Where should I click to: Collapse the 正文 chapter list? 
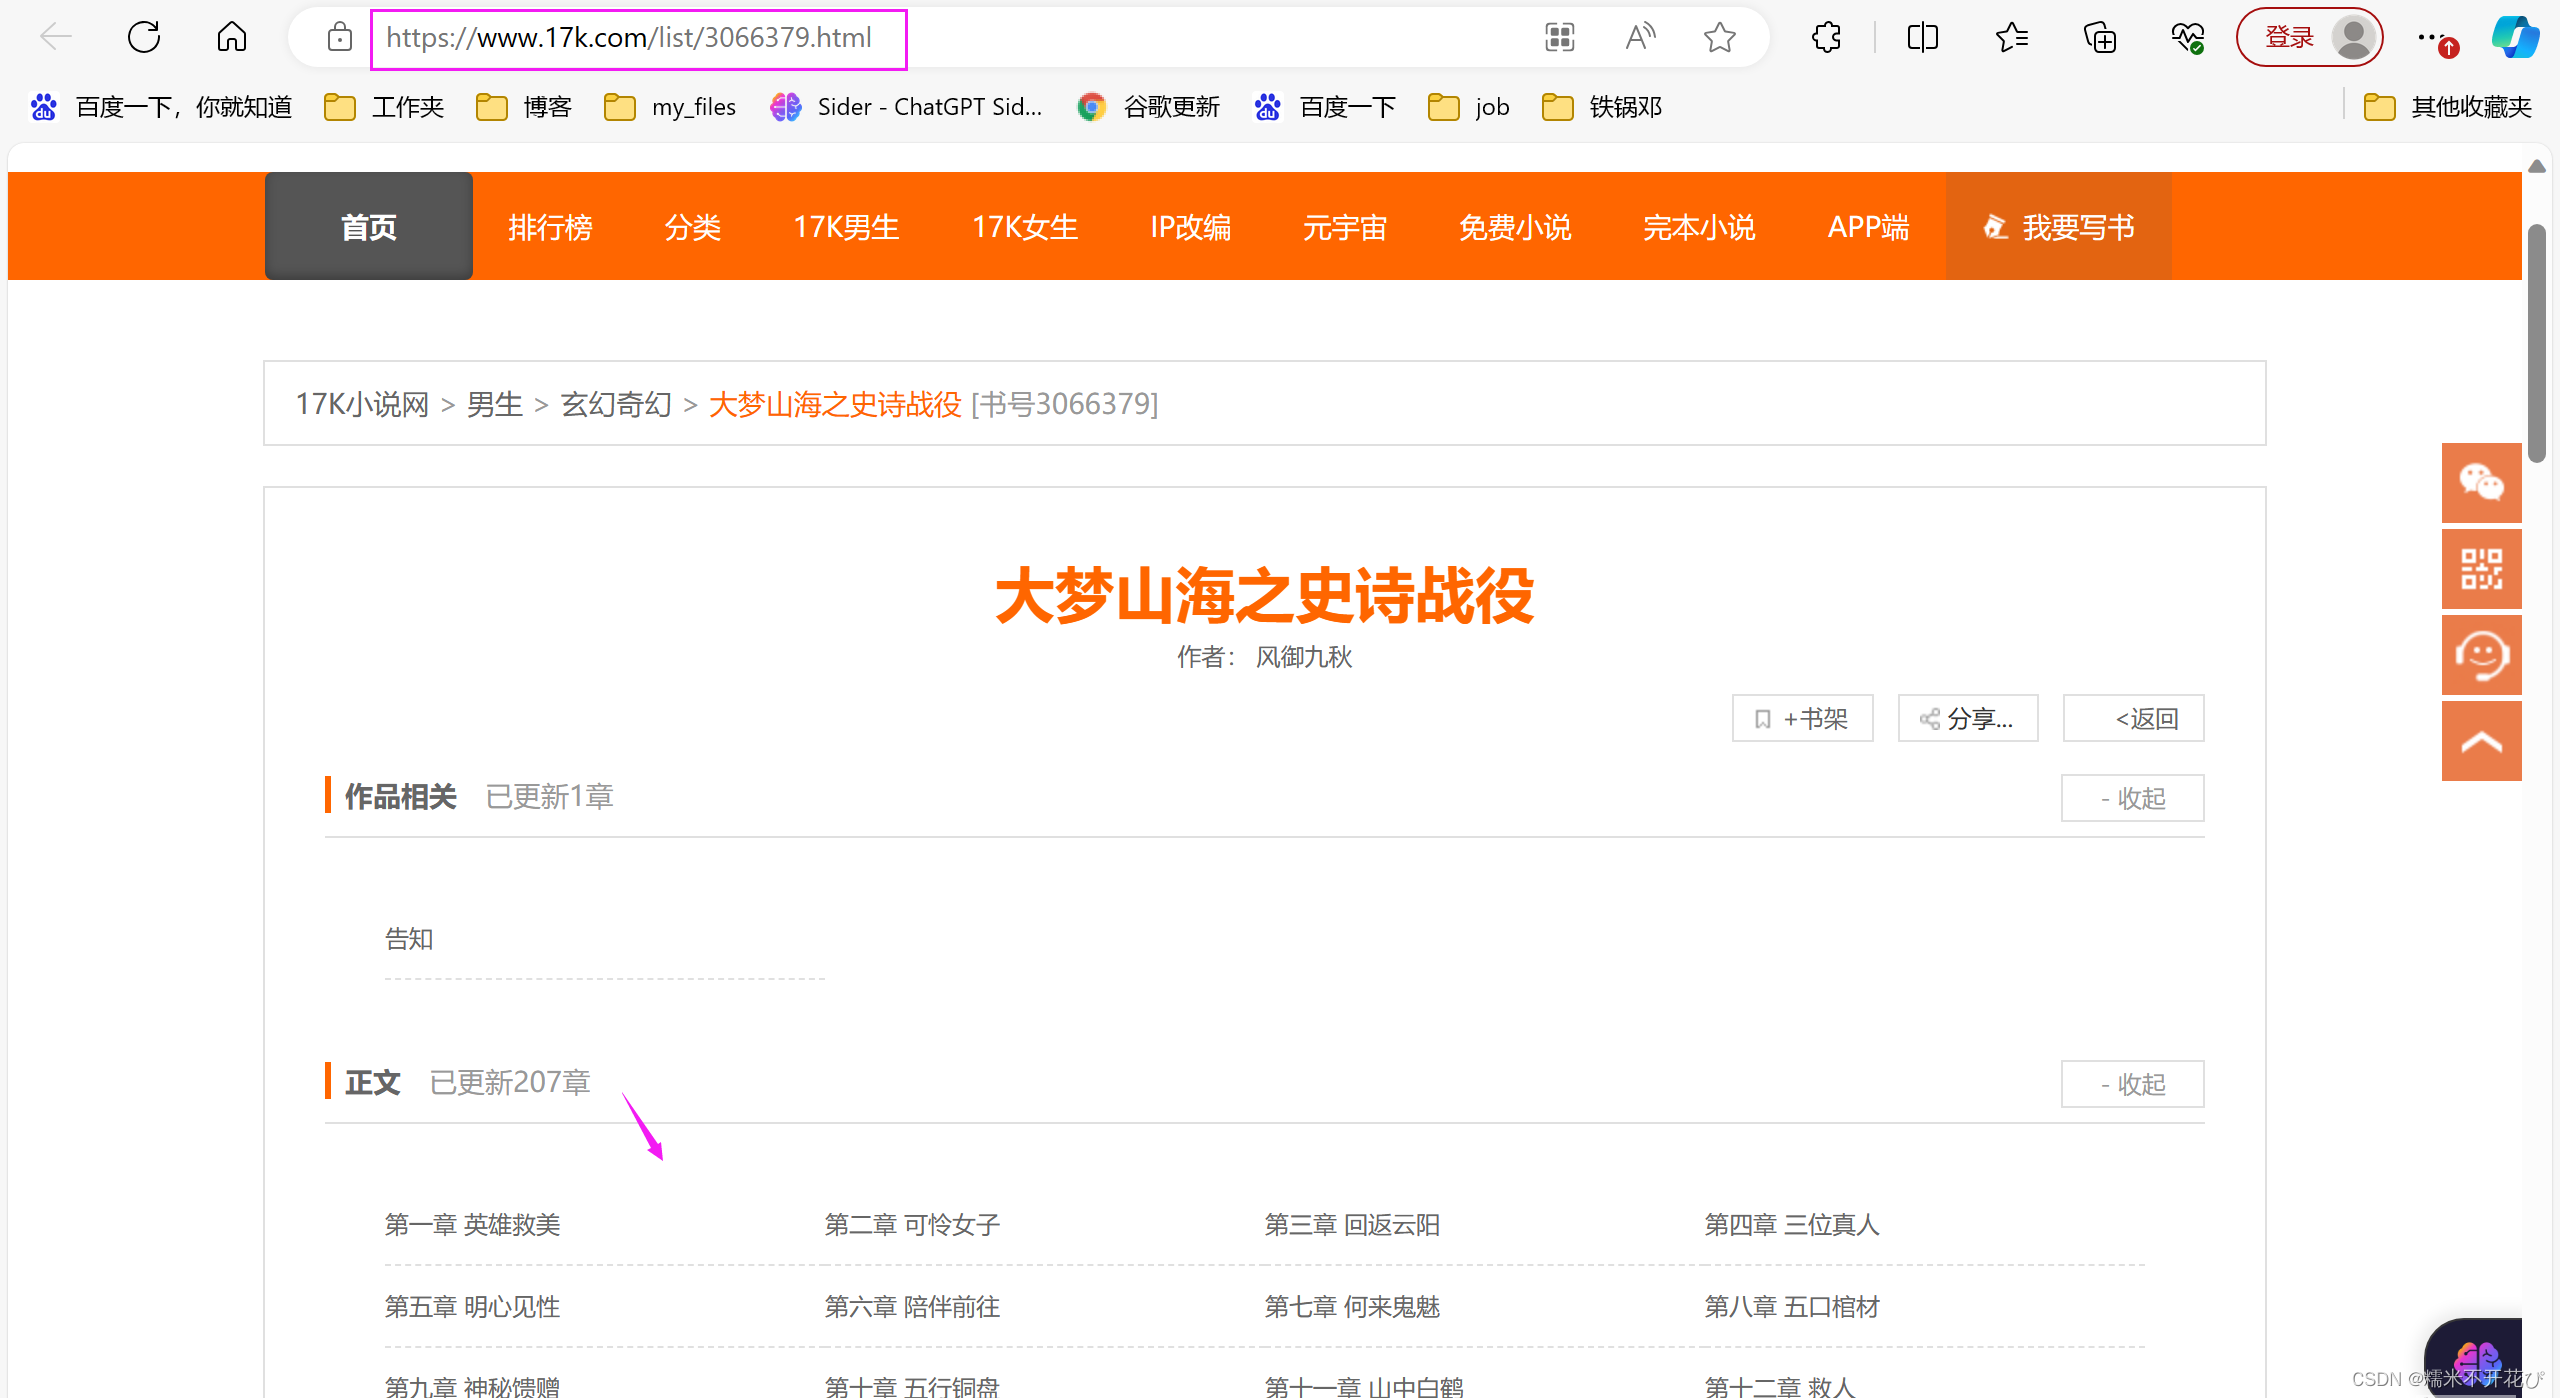tap(2132, 1084)
